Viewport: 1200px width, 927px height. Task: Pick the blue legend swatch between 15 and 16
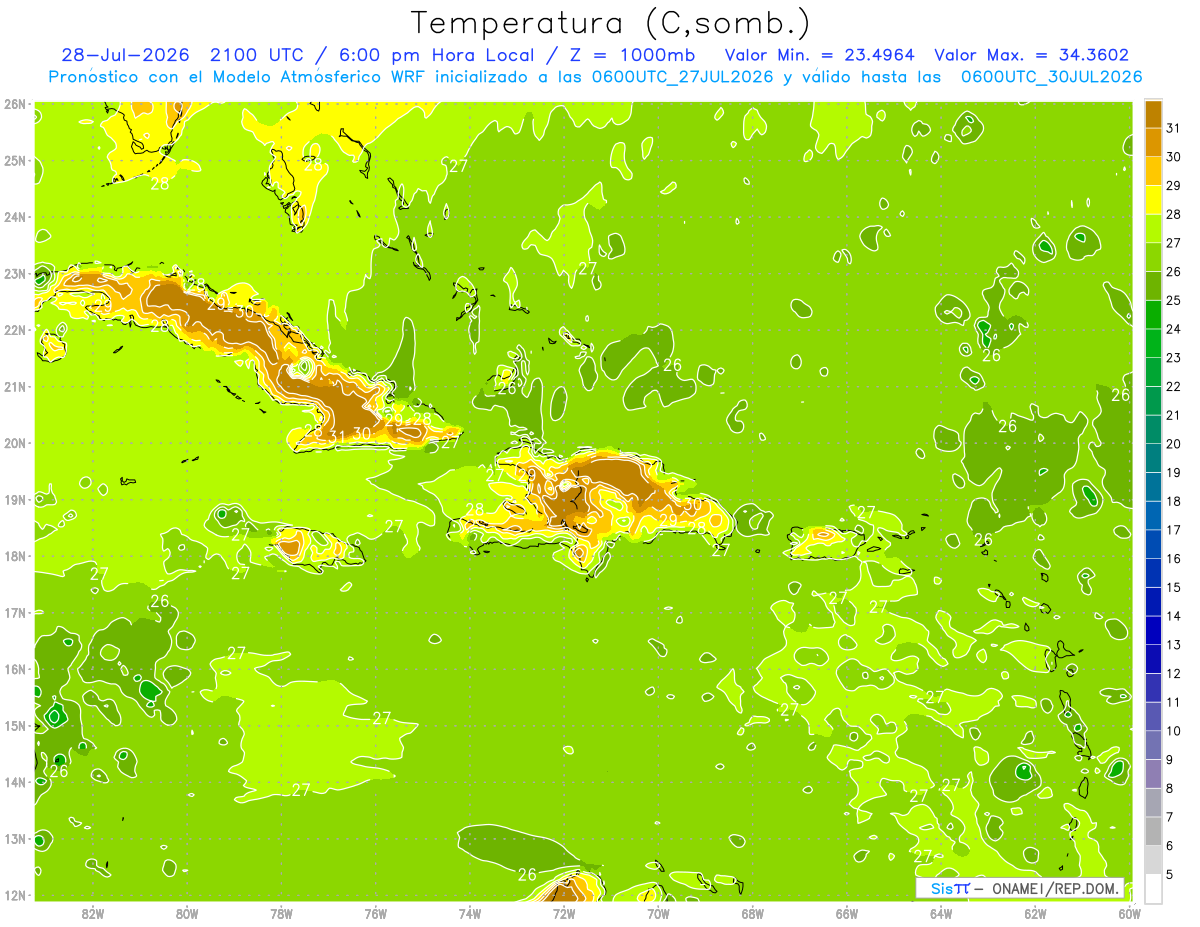(x=1154, y=573)
